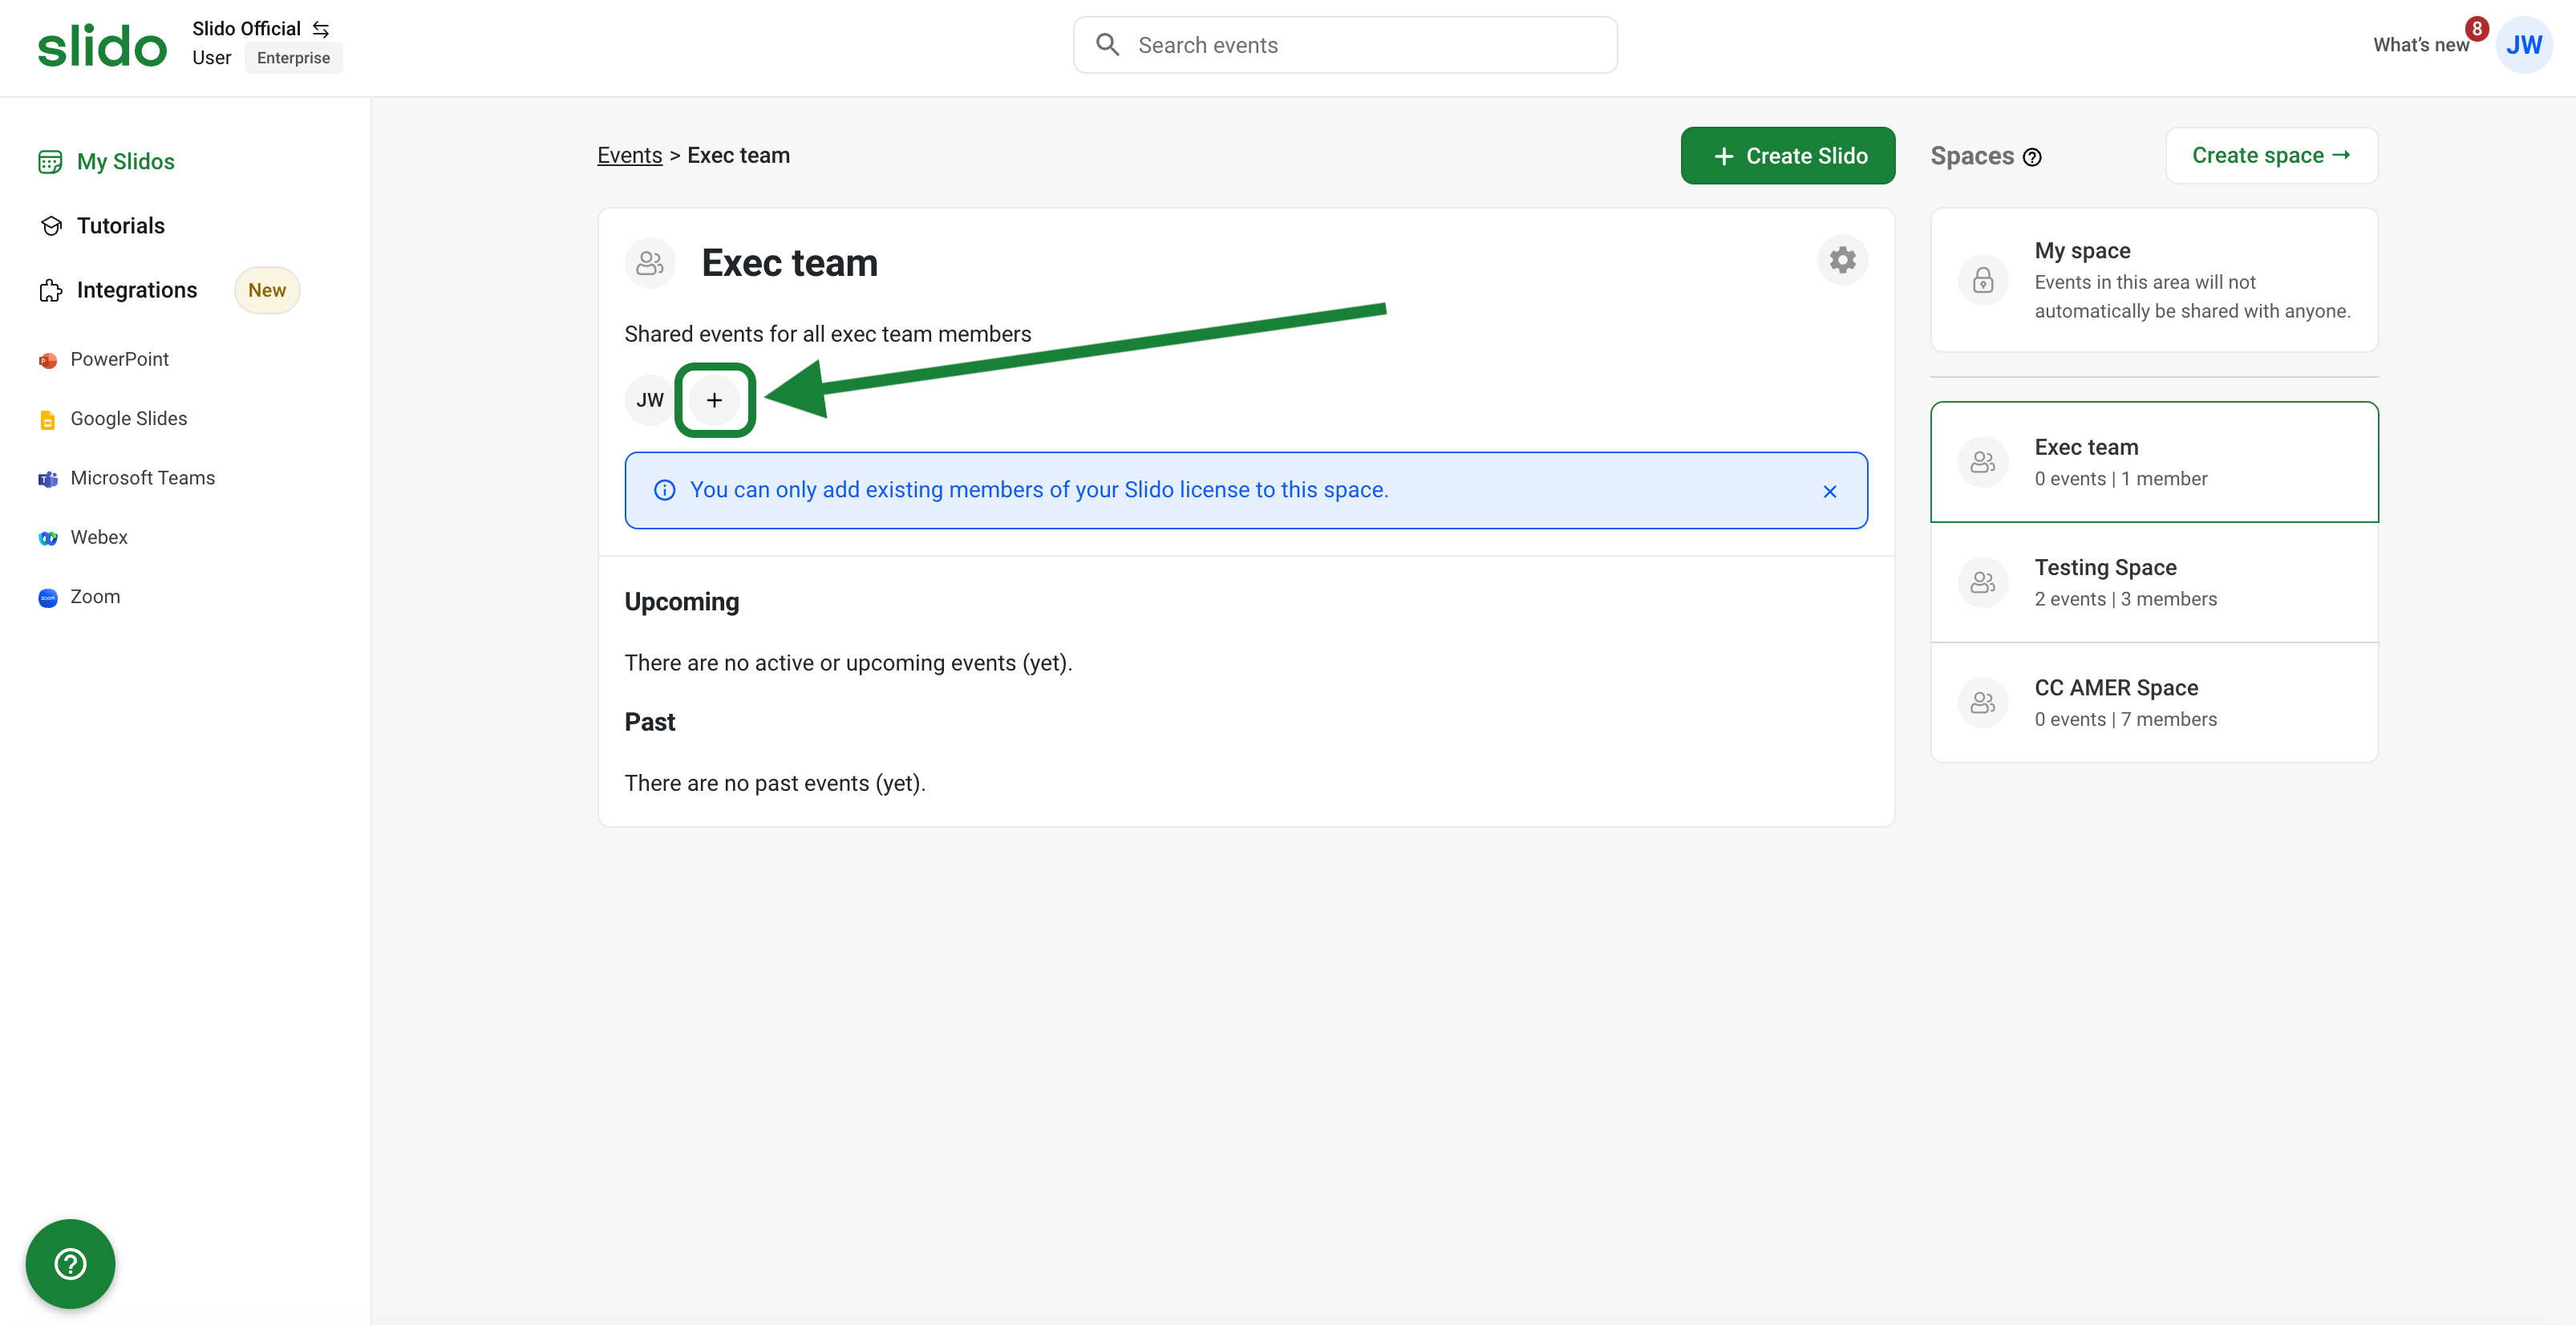
Task: Click 'Shared events for all exec team members' text
Action: (x=827, y=334)
